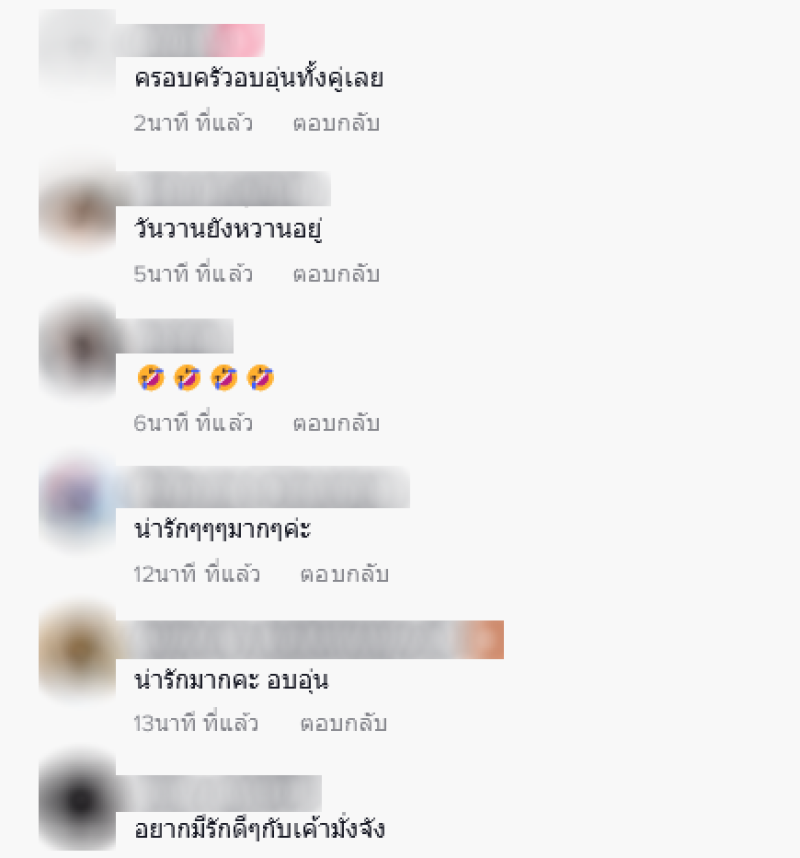Click the last laughing emoji in row
800x858 pixels.
[260, 378]
